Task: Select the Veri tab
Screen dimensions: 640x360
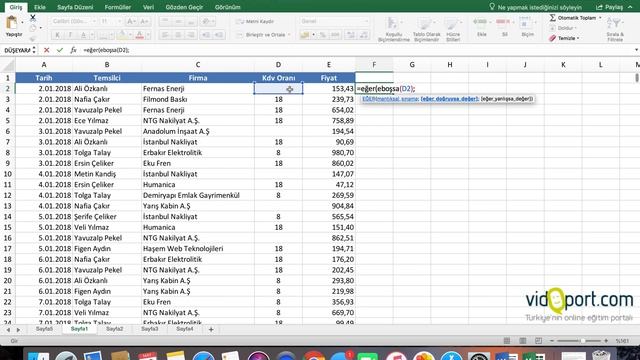Action: click(149, 7)
